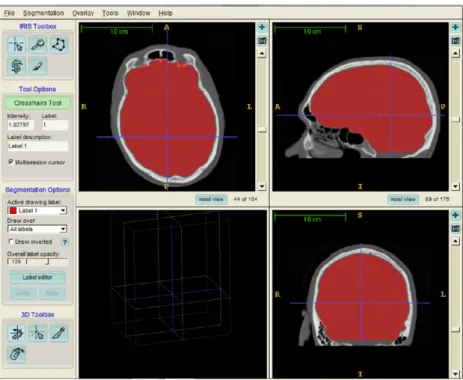Open the File menu

tap(9, 13)
